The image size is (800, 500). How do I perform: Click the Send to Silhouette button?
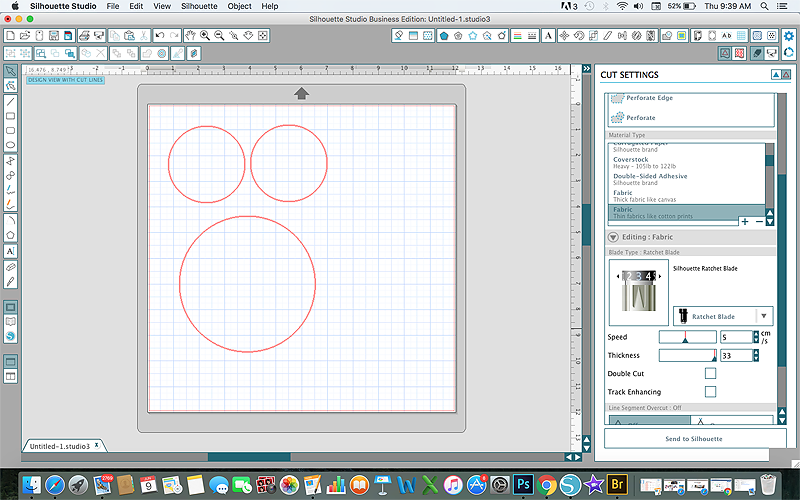click(694, 439)
